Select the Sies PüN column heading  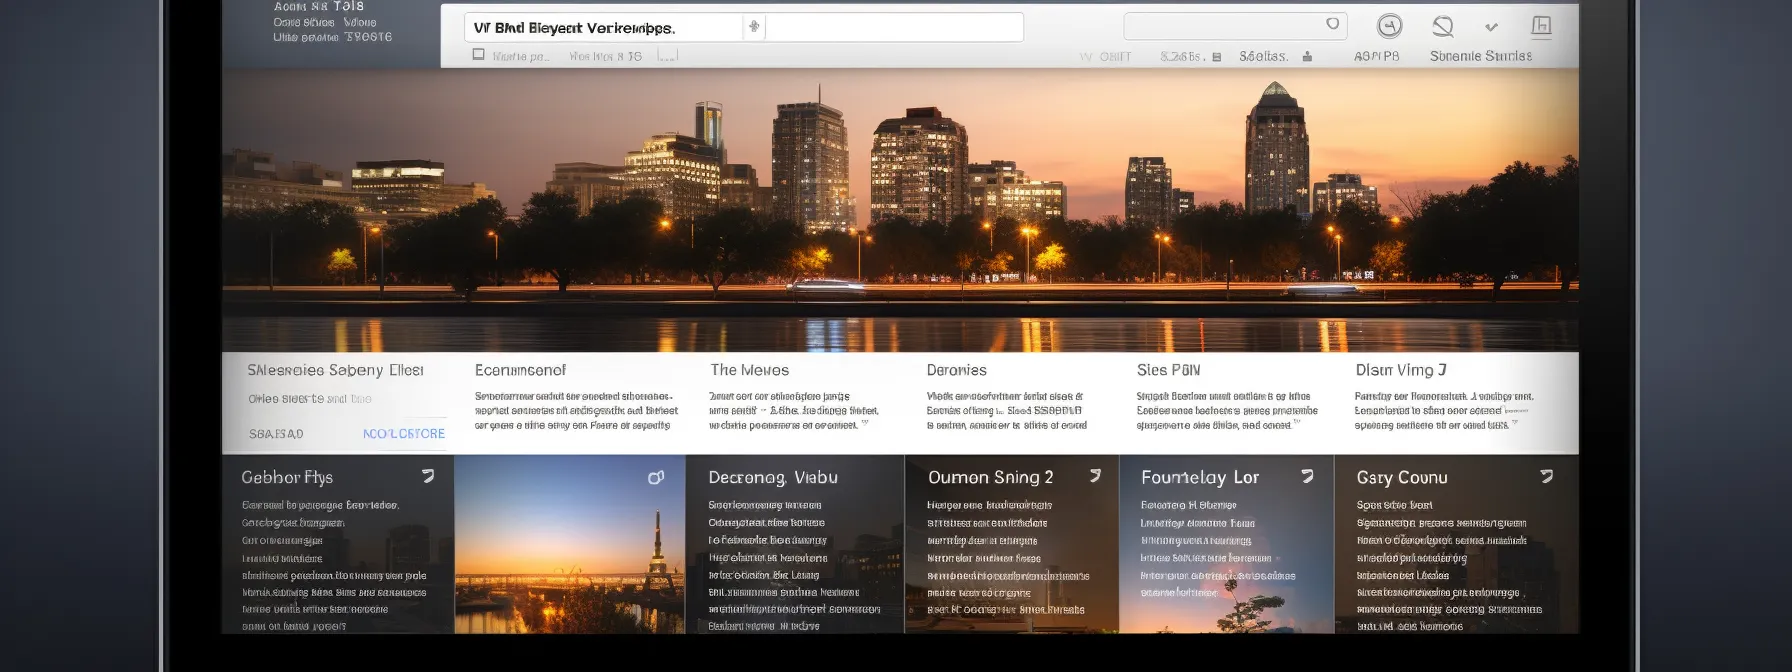(1168, 370)
